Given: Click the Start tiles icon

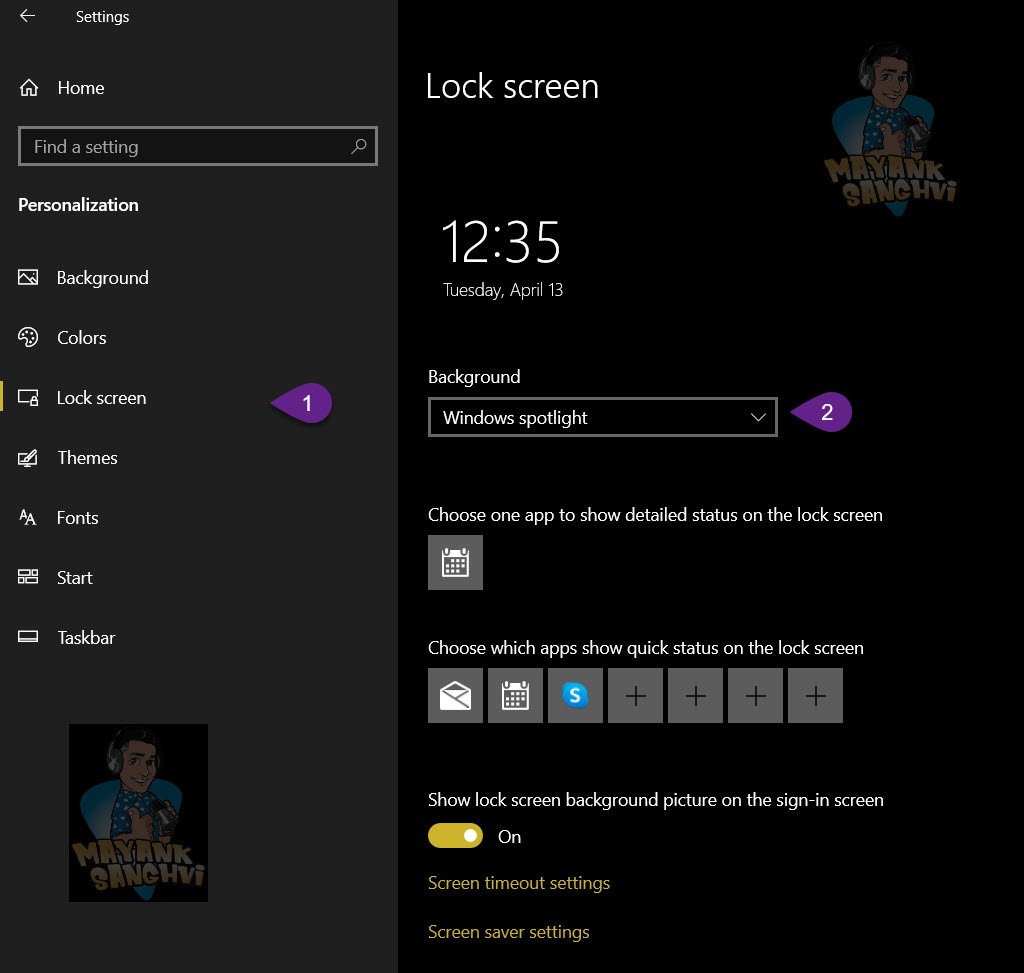Looking at the screenshot, I should click(28, 577).
